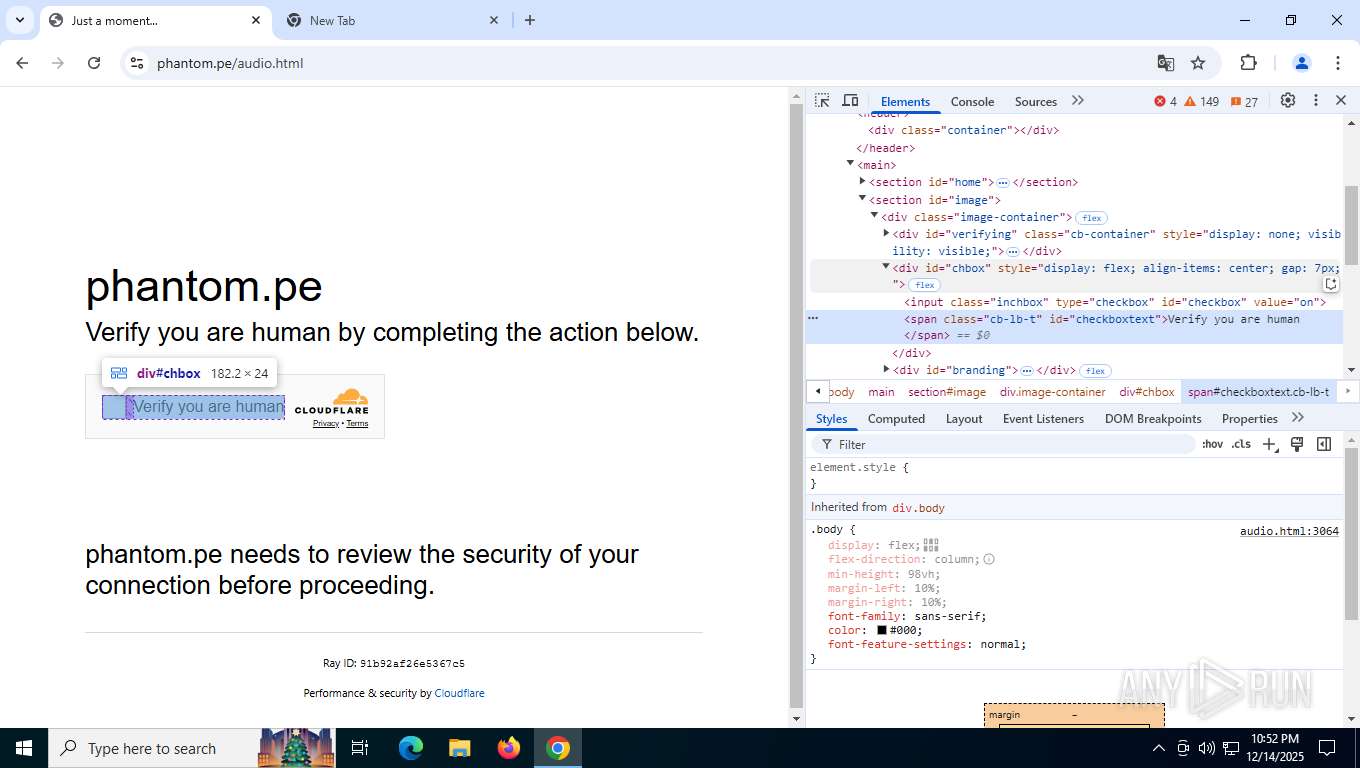Screen dimensions: 1360x768
Task: Add a new style rule plus icon
Action: (x=1270, y=444)
